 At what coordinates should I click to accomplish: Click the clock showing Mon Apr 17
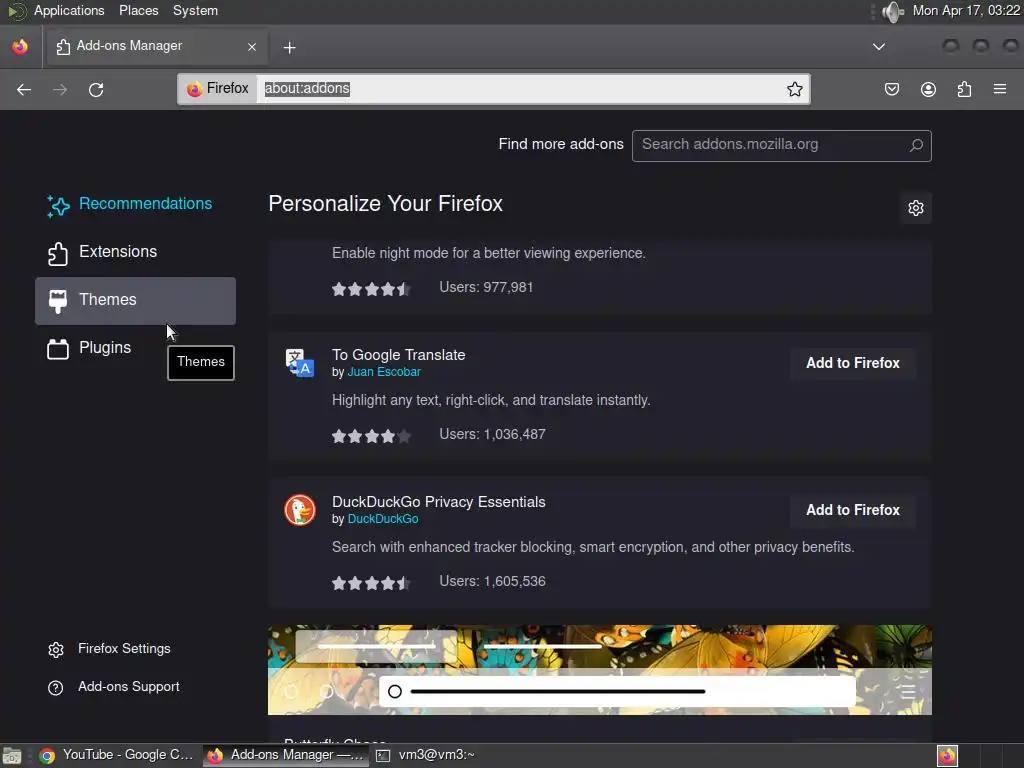[966, 10]
